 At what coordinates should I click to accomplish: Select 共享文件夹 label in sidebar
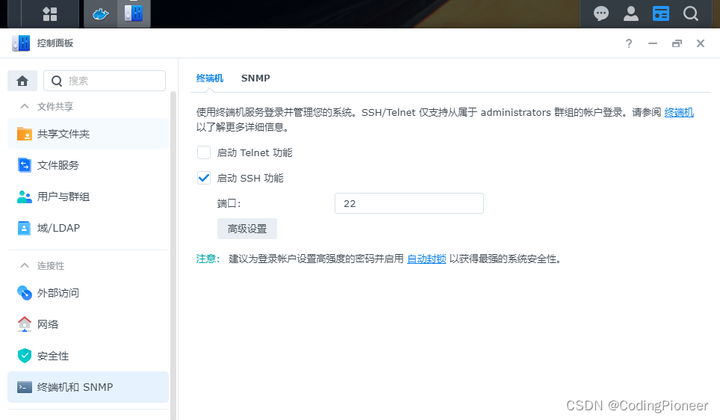pyautogui.click(x=63, y=134)
